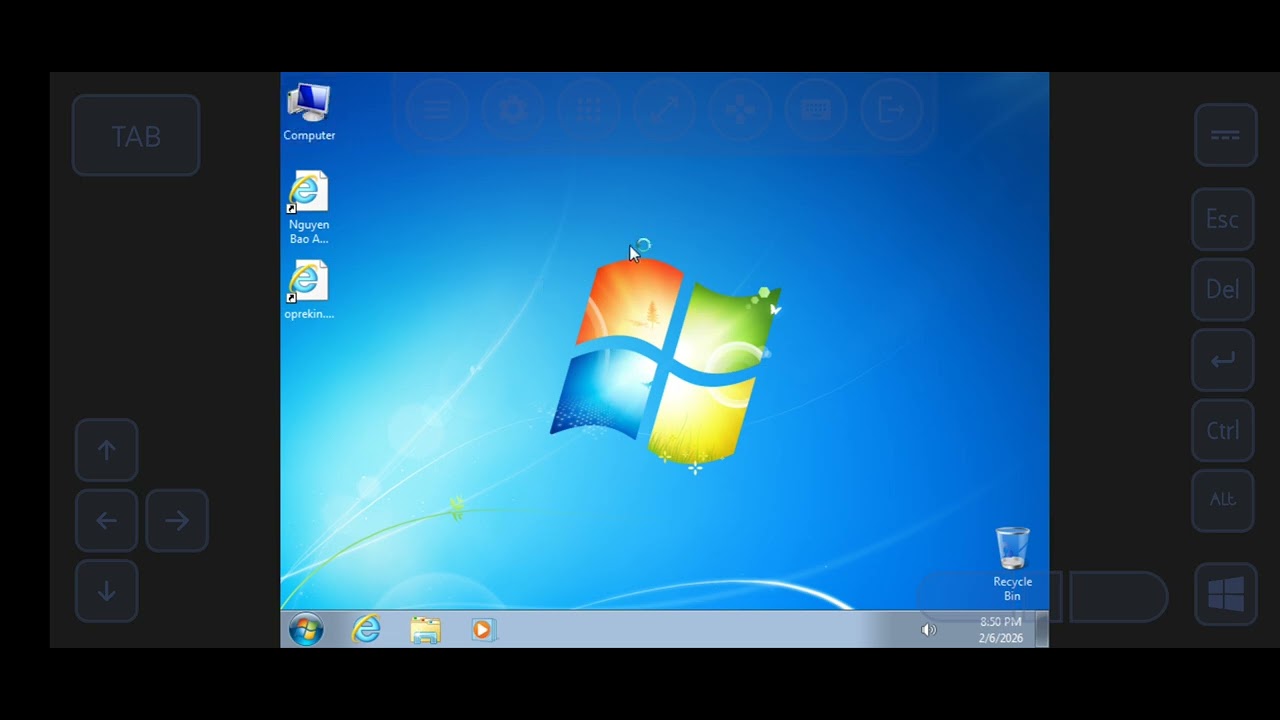
Task: Tap the Alt overlay key
Action: 1223,500
